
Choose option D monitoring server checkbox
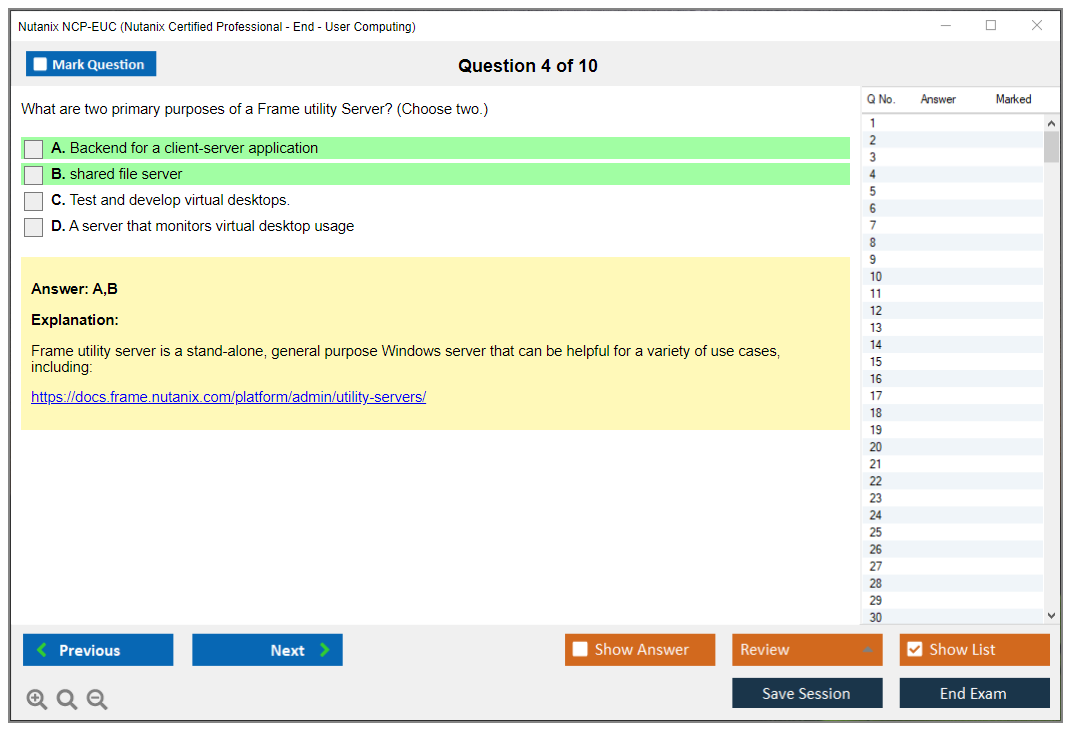pyautogui.click(x=34, y=227)
